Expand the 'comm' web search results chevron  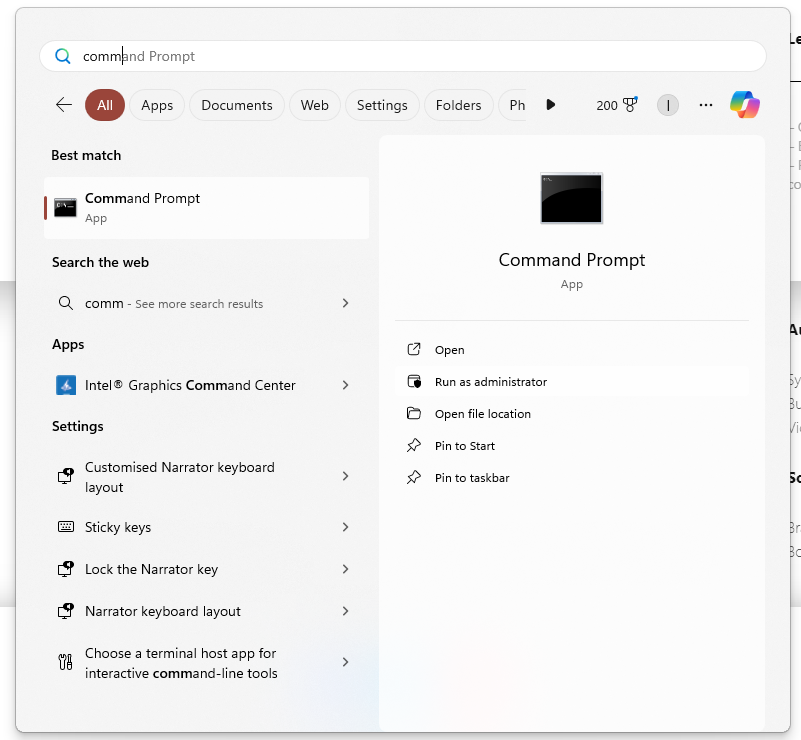[x=345, y=303]
